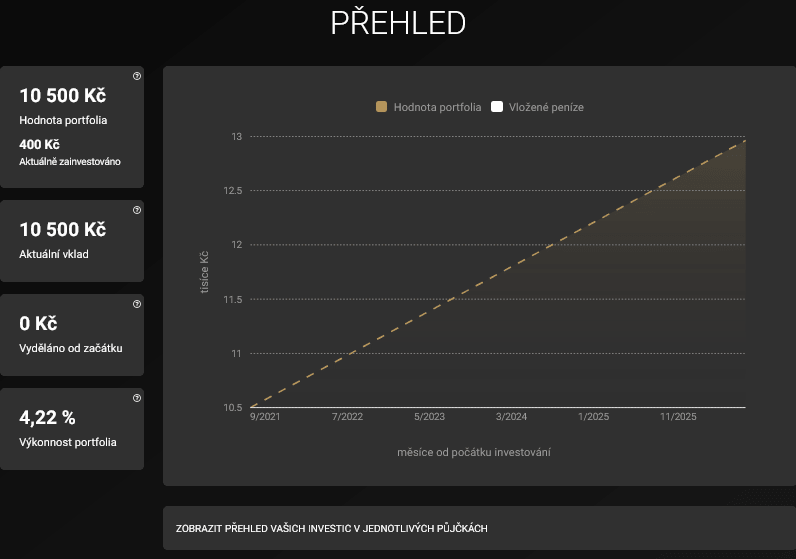The width and height of the screenshot is (796, 559).
Task: Click the 11/2025 label on chart axis
Action: (678, 417)
